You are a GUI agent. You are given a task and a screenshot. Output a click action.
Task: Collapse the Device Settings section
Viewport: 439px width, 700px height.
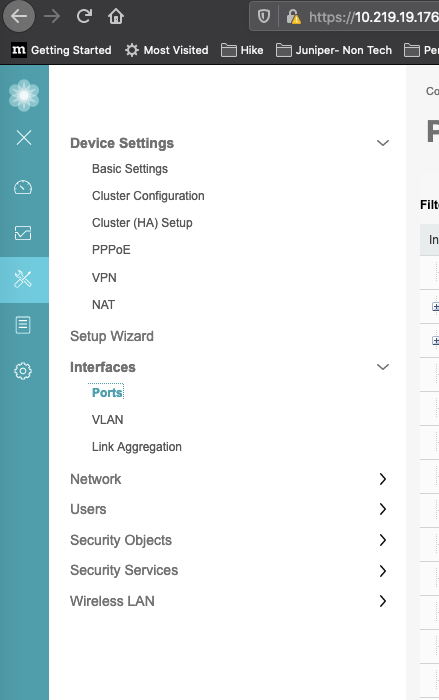383,143
